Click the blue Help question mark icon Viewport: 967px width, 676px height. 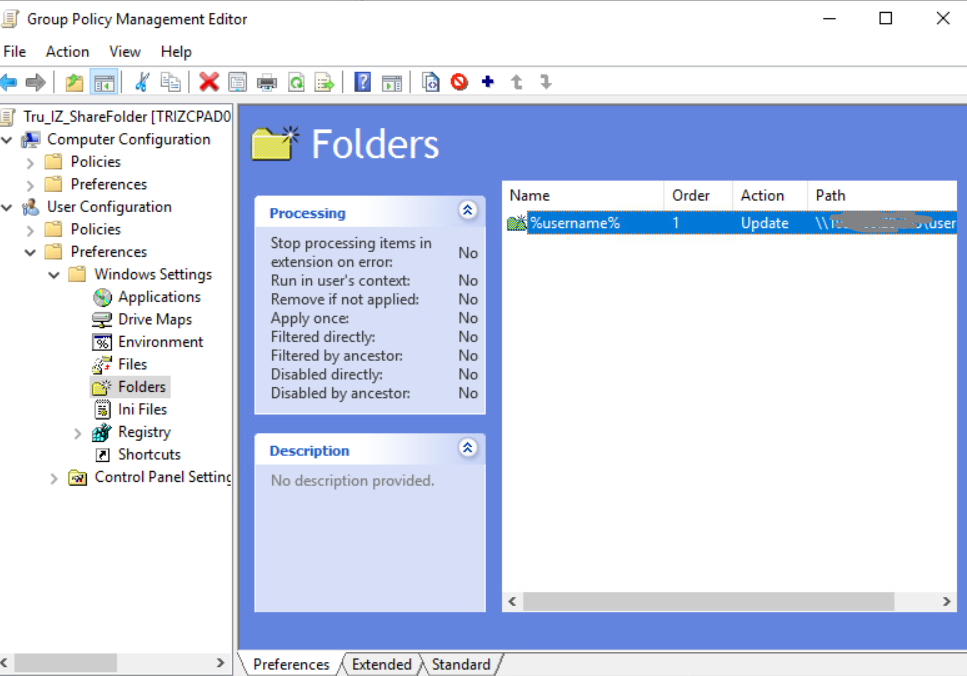coord(363,82)
